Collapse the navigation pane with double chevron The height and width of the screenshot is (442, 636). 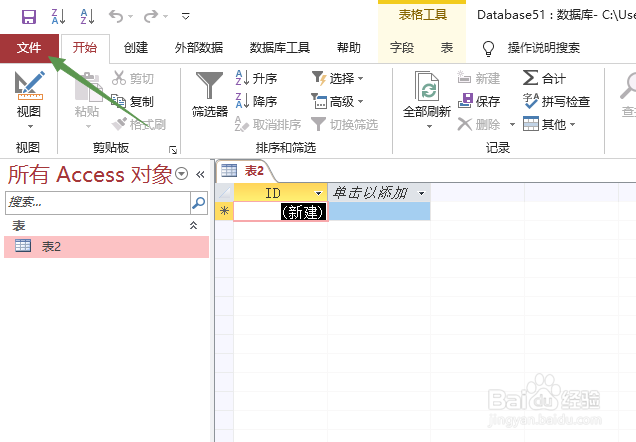pyautogui.click(x=200, y=174)
